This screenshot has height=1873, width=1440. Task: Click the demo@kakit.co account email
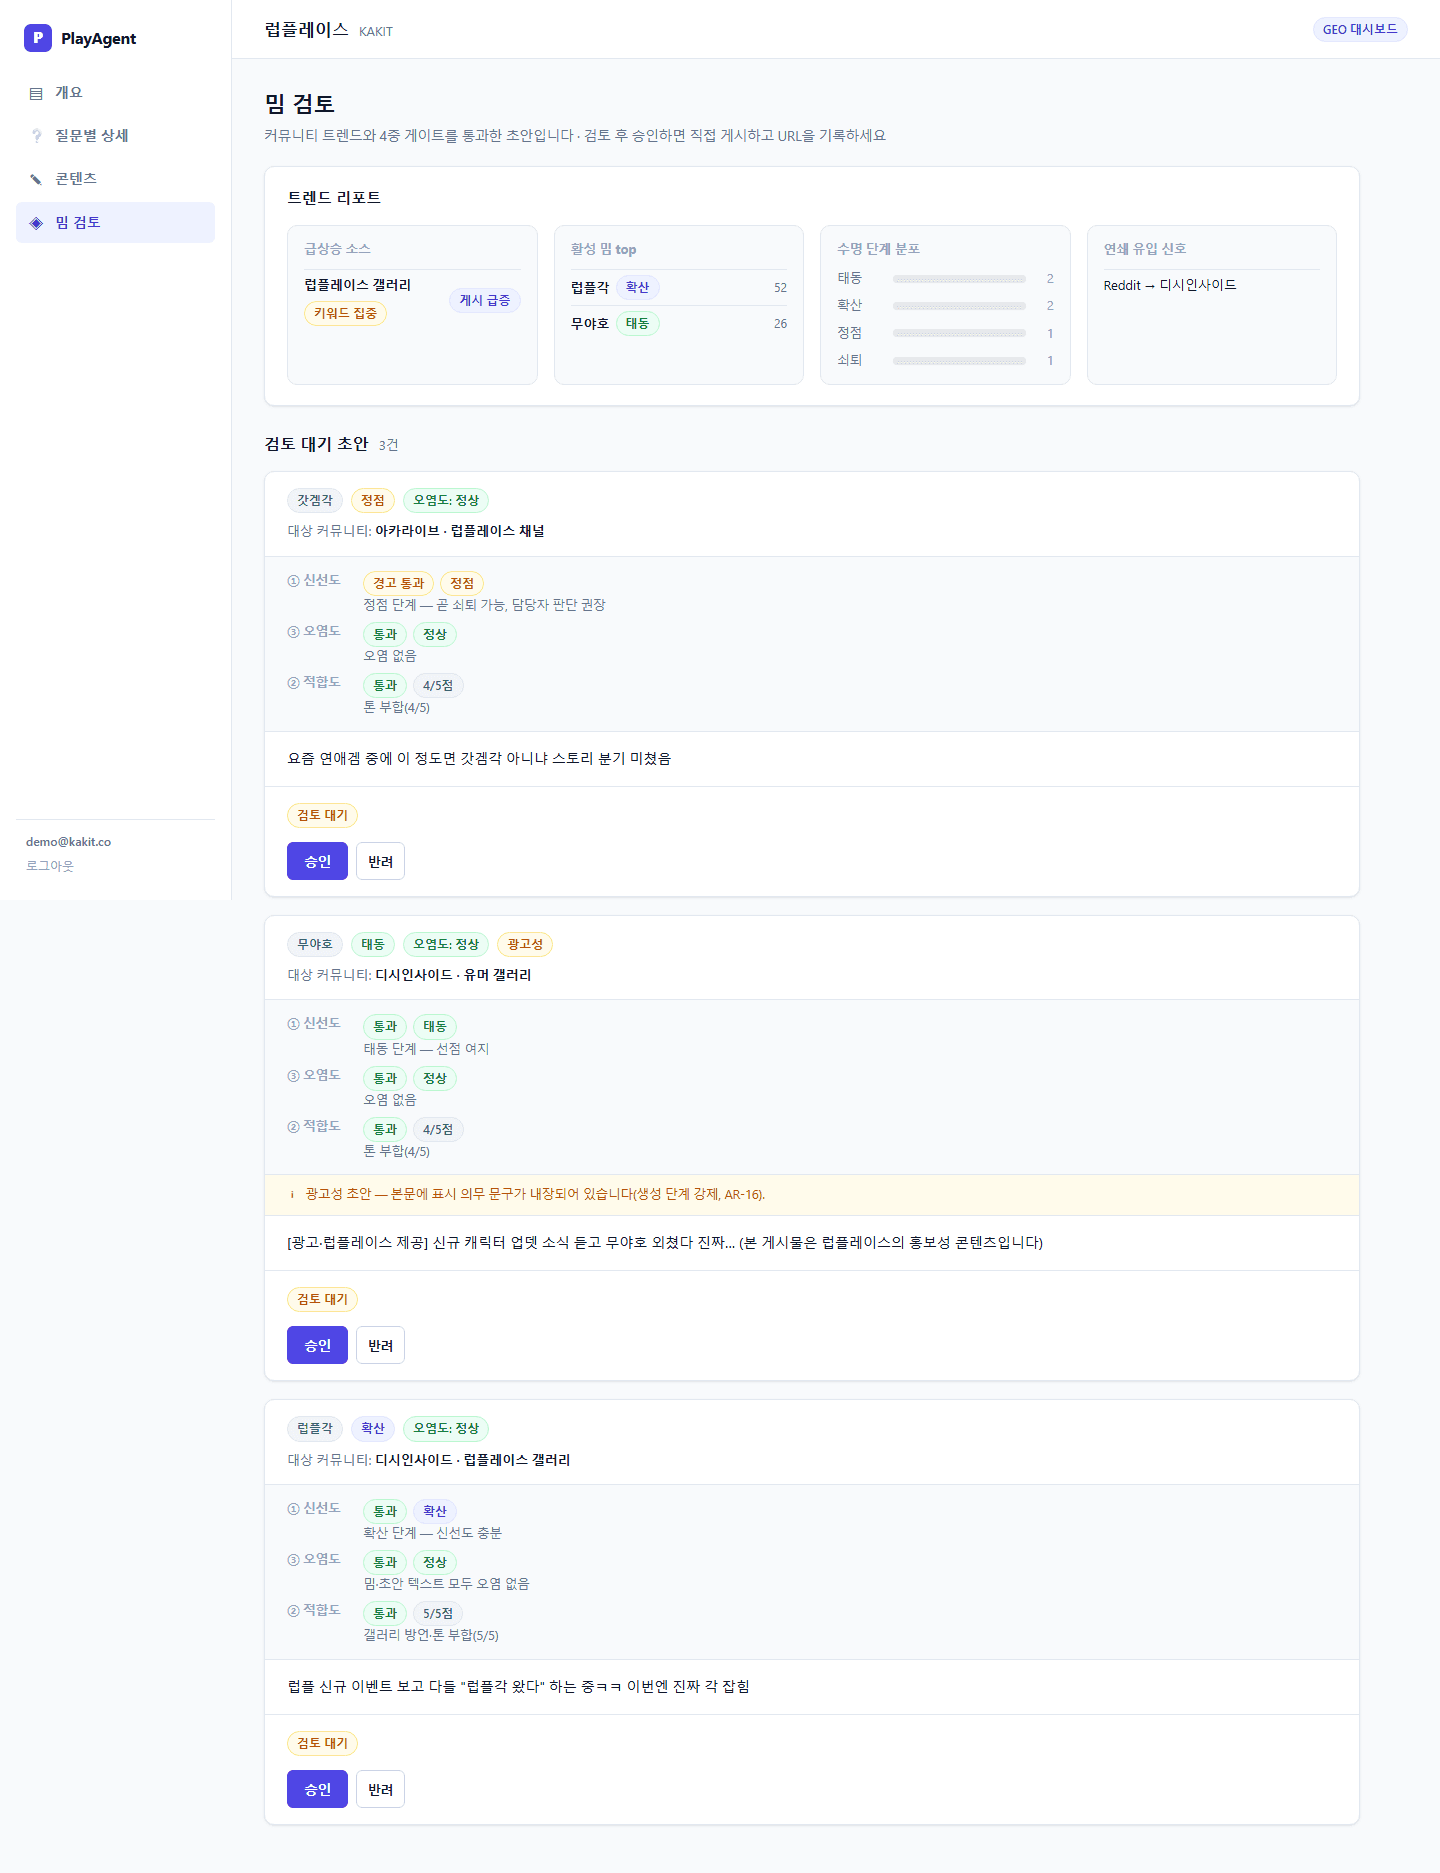click(68, 842)
